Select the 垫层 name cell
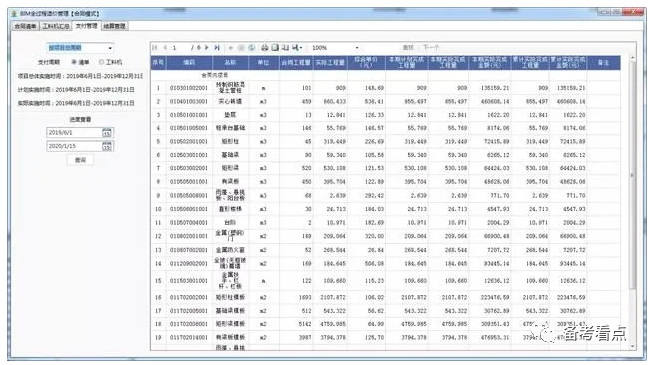The height and width of the screenshot is (365, 650). coord(230,114)
